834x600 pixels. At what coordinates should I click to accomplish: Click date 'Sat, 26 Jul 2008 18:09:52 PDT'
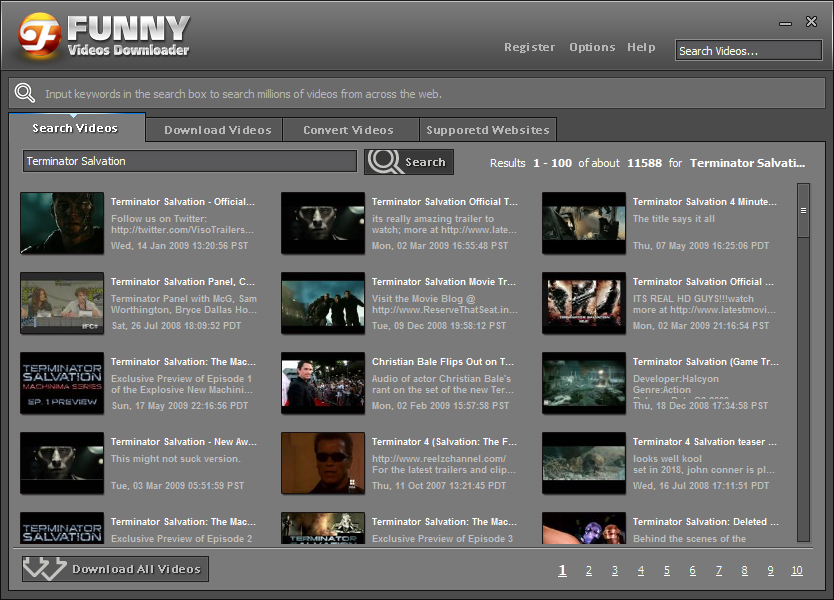click(176, 326)
